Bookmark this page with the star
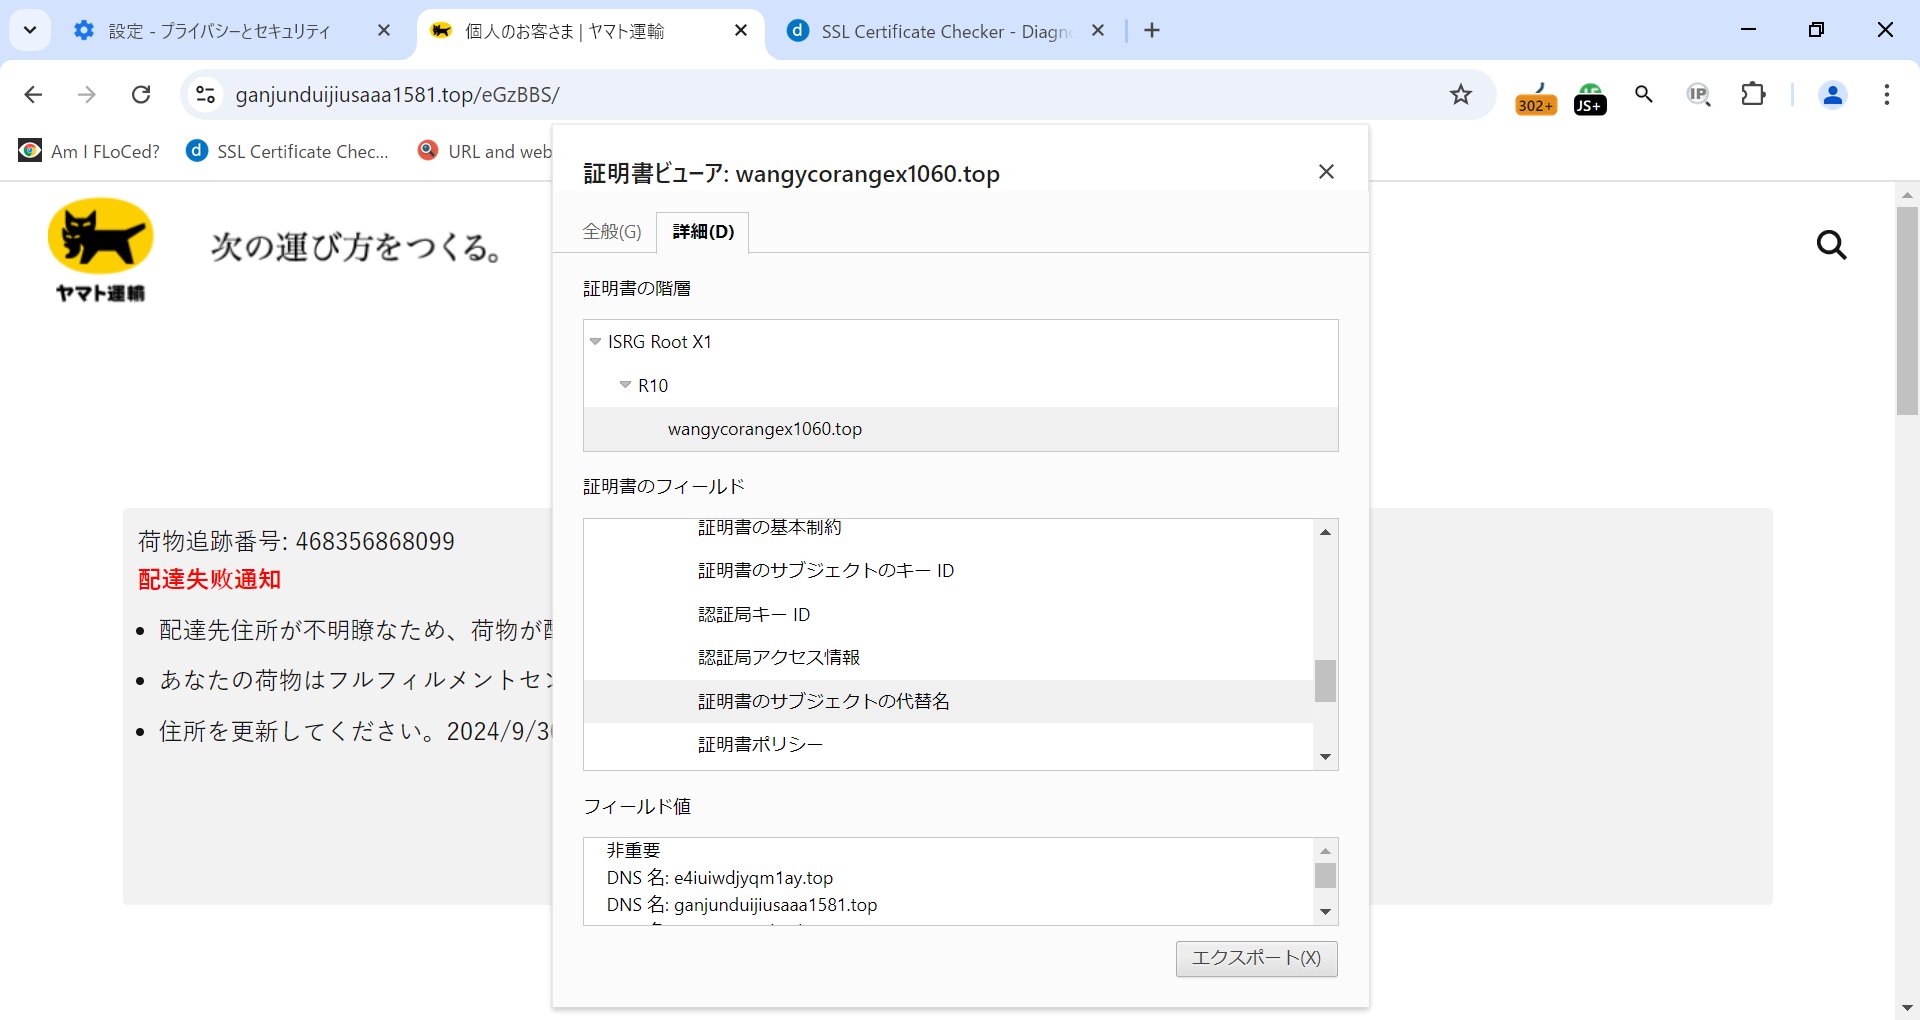This screenshot has width=1920, height=1020. 1461,94
